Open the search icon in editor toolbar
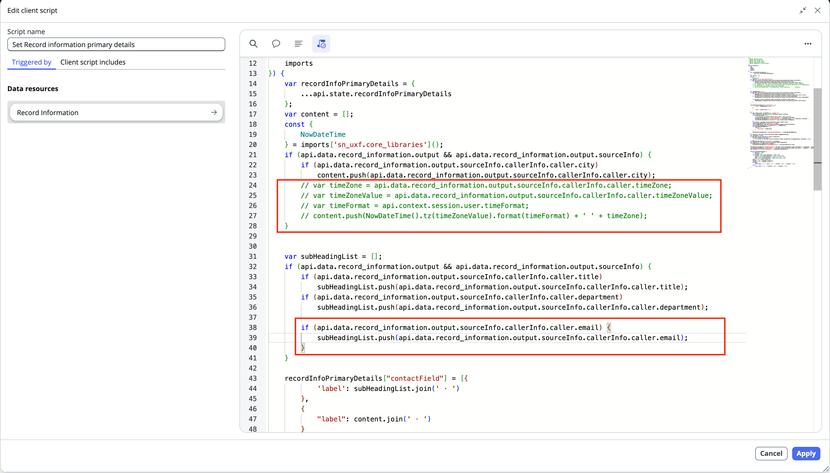The width and height of the screenshot is (830, 473). coord(254,44)
